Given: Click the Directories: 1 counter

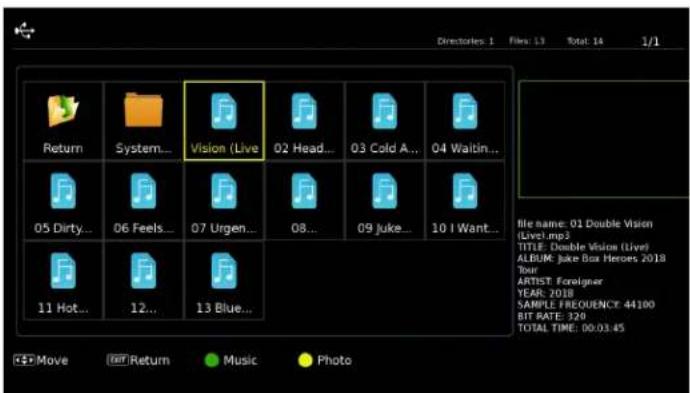Looking at the screenshot, I should 465,41.
